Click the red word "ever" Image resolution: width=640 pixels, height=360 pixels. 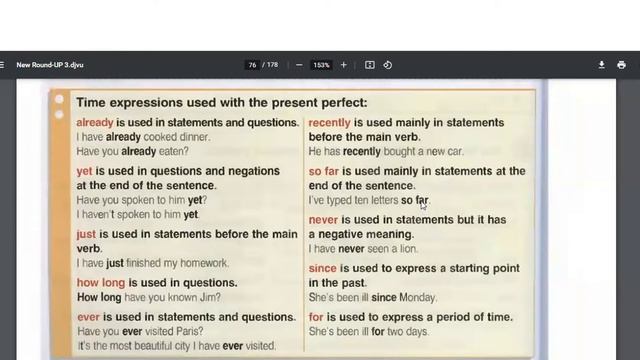(88, 317)
